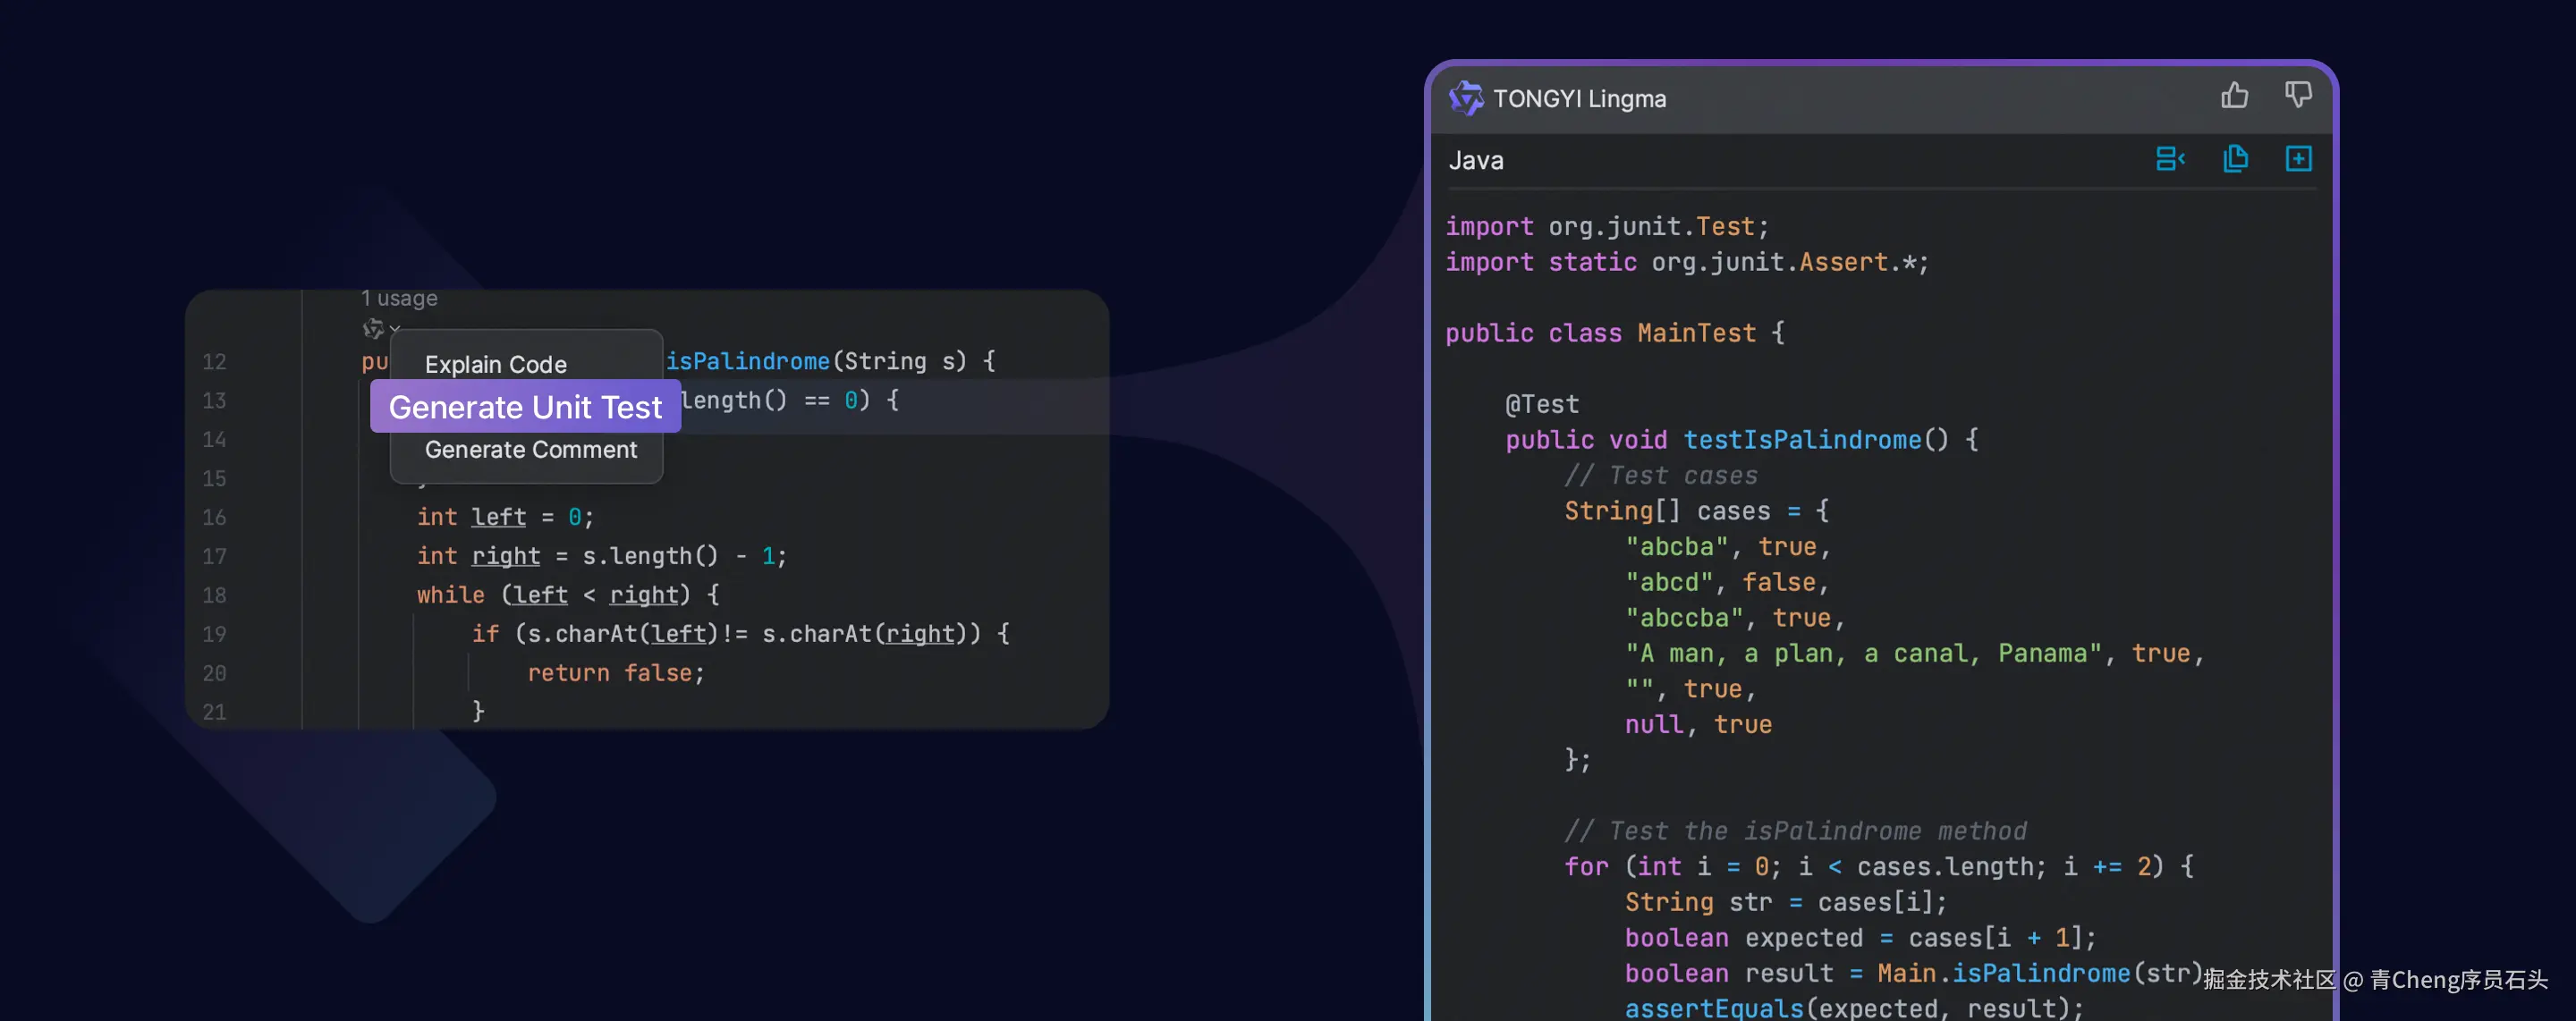Create new file from generated code

tap(2298, 159)
